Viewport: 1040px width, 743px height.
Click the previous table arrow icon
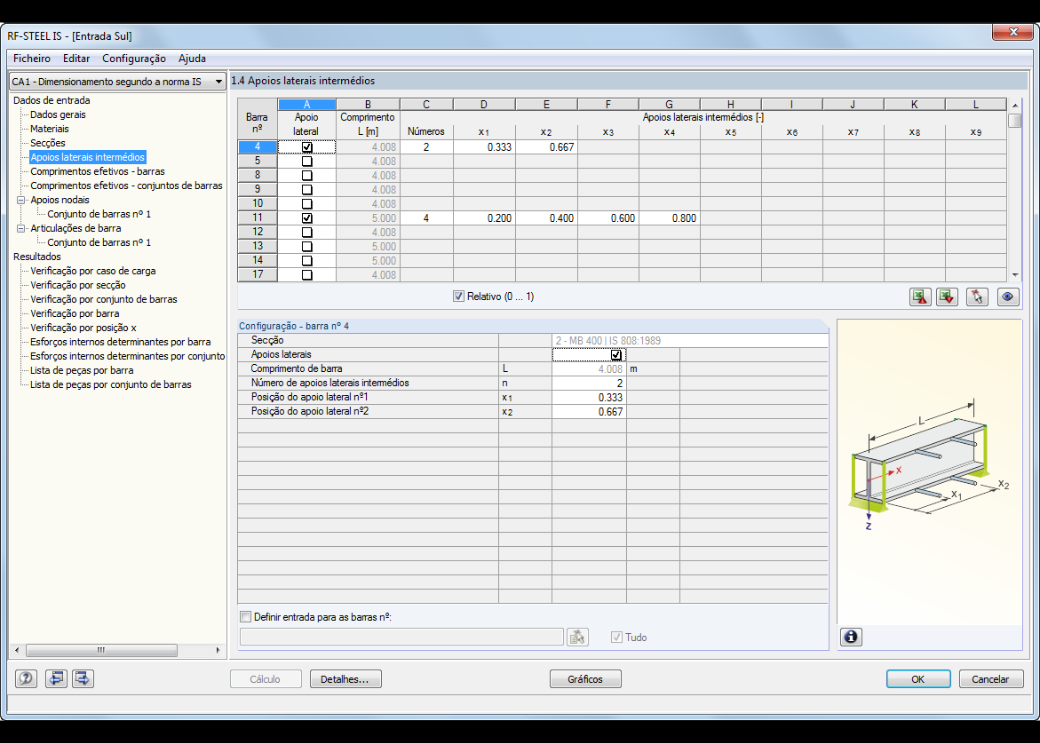tap(56, 679)
